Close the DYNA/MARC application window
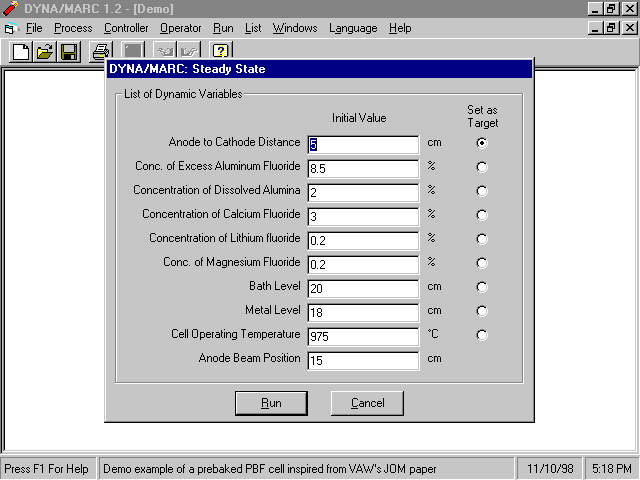The width and height of the screenshot is (640, 480). pos(630,9)
